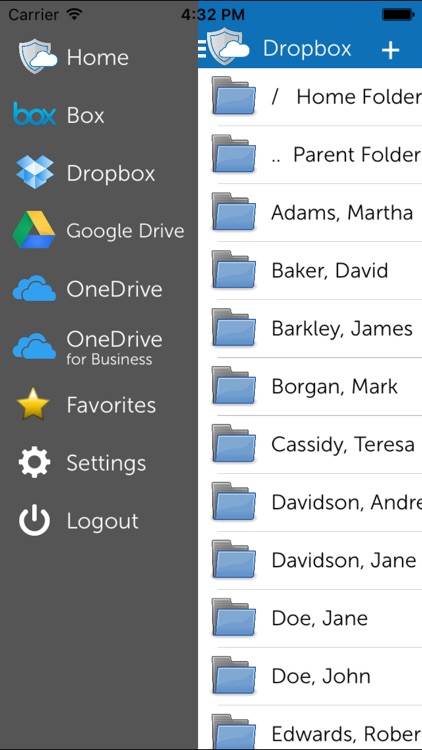The image size is (422, 750).
Task: Tap folder icon beside Adams, Martha
Action: [x=234, y=212]
